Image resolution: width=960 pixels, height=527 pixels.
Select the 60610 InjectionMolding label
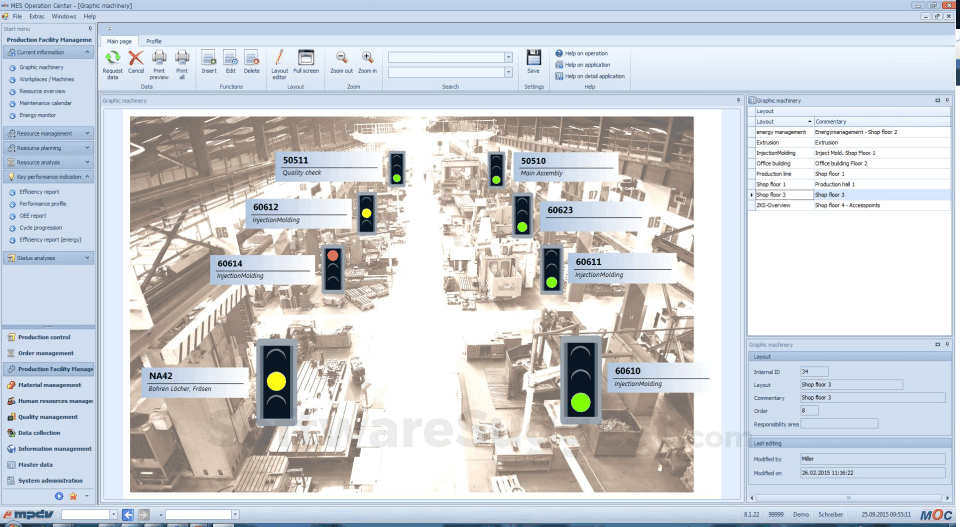pyautogui.click(x=661, y=377)
